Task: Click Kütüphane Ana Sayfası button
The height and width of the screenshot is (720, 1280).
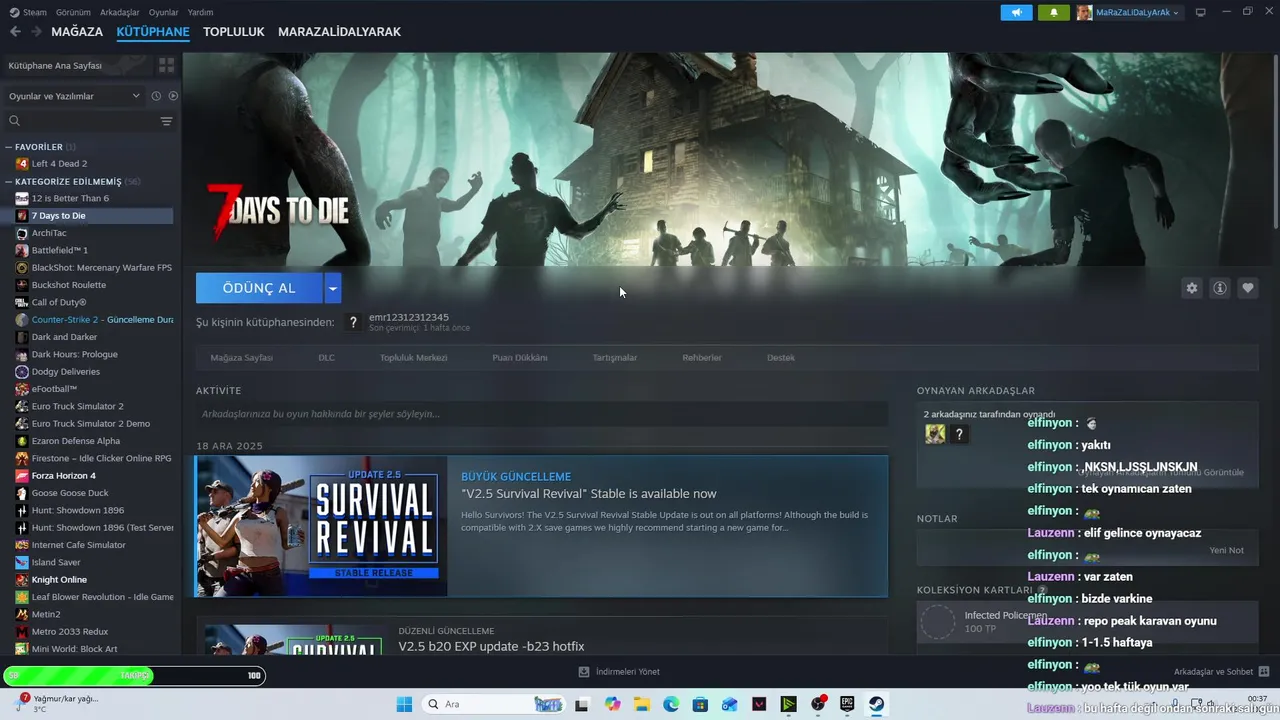Action: click(77, 65)
